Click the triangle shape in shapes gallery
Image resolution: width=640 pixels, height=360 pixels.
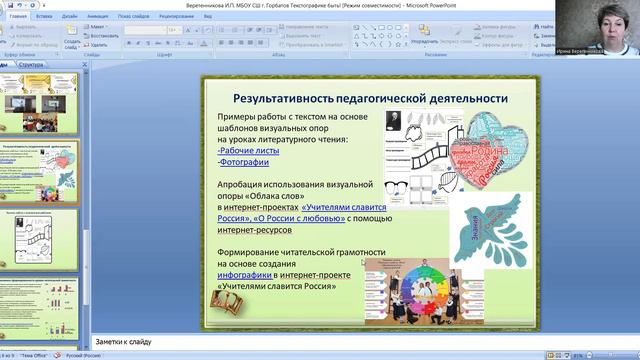pyautogui.click(x=356, y=36)
